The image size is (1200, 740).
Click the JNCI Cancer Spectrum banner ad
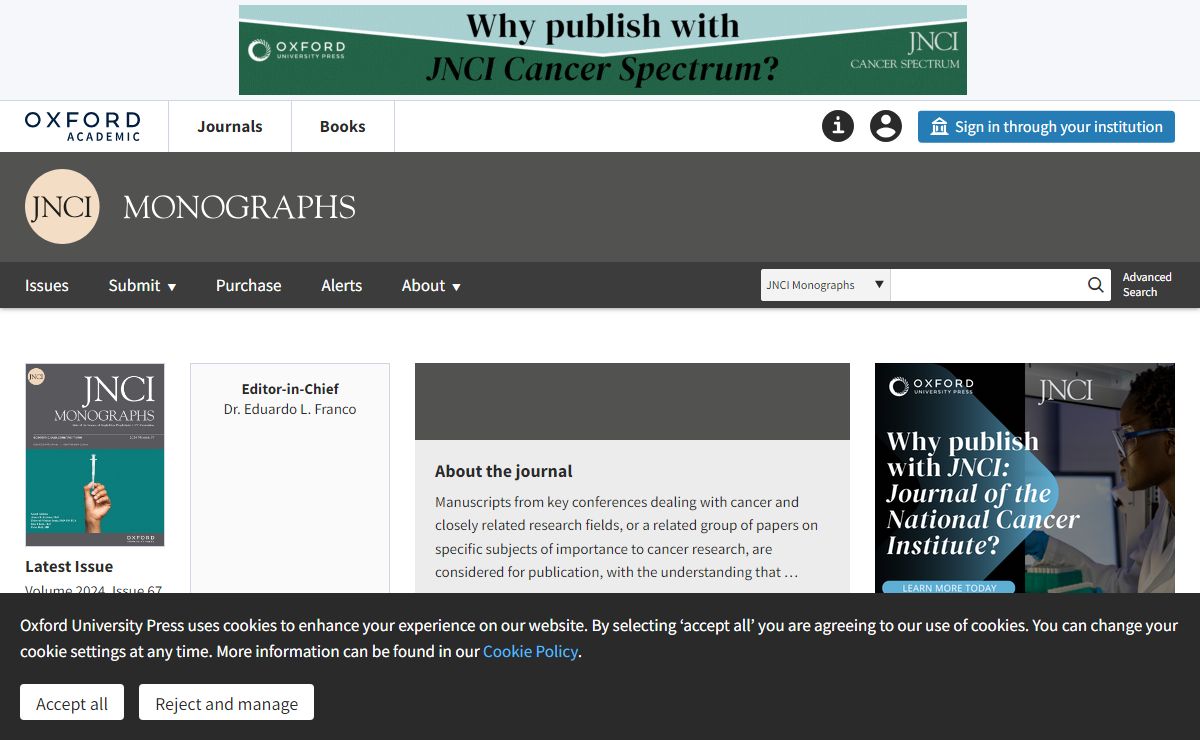click(603, 50)
